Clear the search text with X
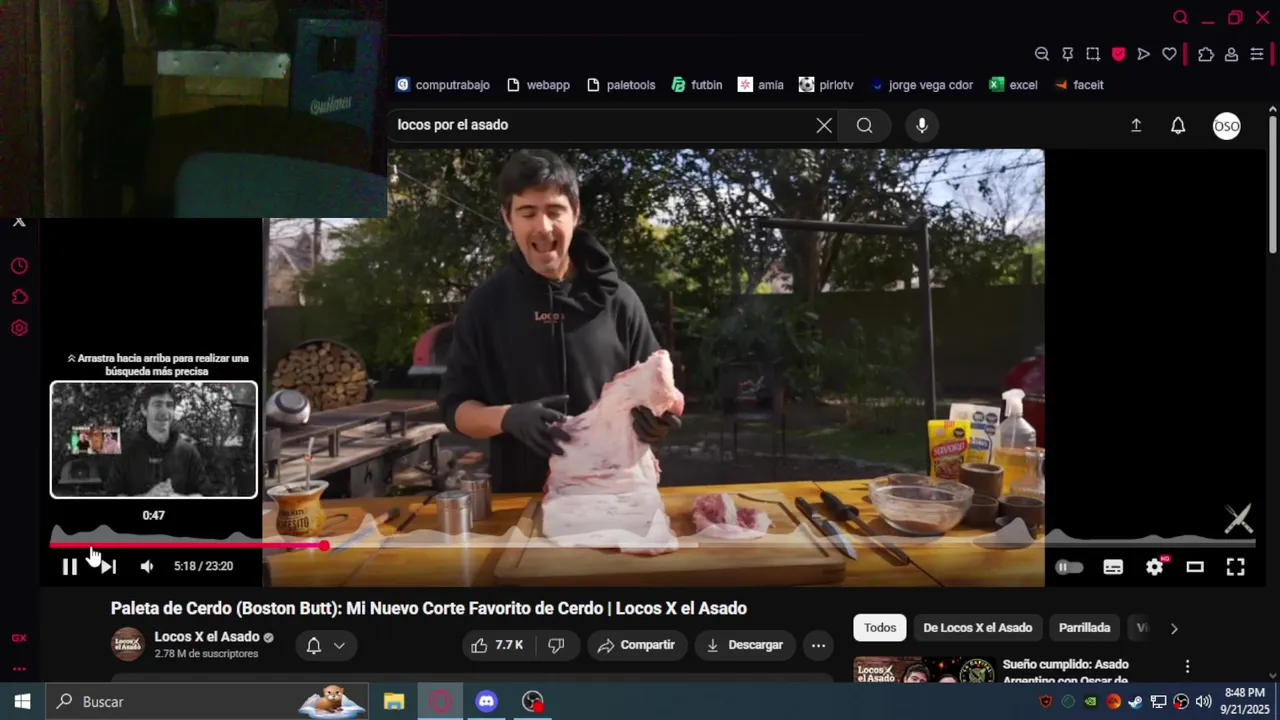Screen dimensions: 1280x720 [824, 125]
